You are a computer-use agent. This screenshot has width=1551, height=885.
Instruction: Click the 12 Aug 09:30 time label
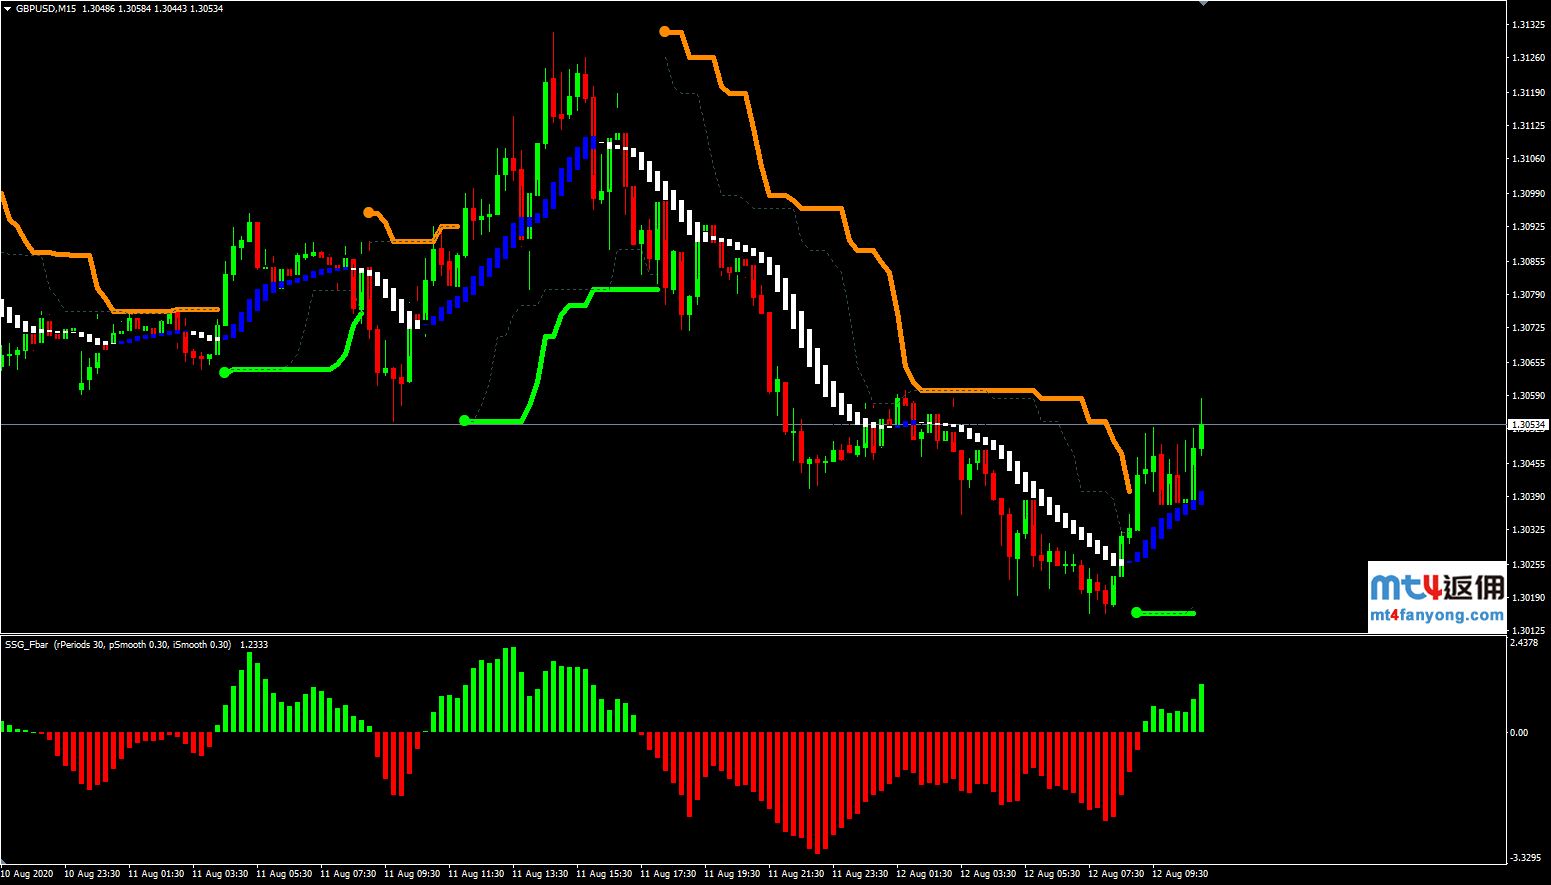pyautogui.click(x=1180, y=874)
